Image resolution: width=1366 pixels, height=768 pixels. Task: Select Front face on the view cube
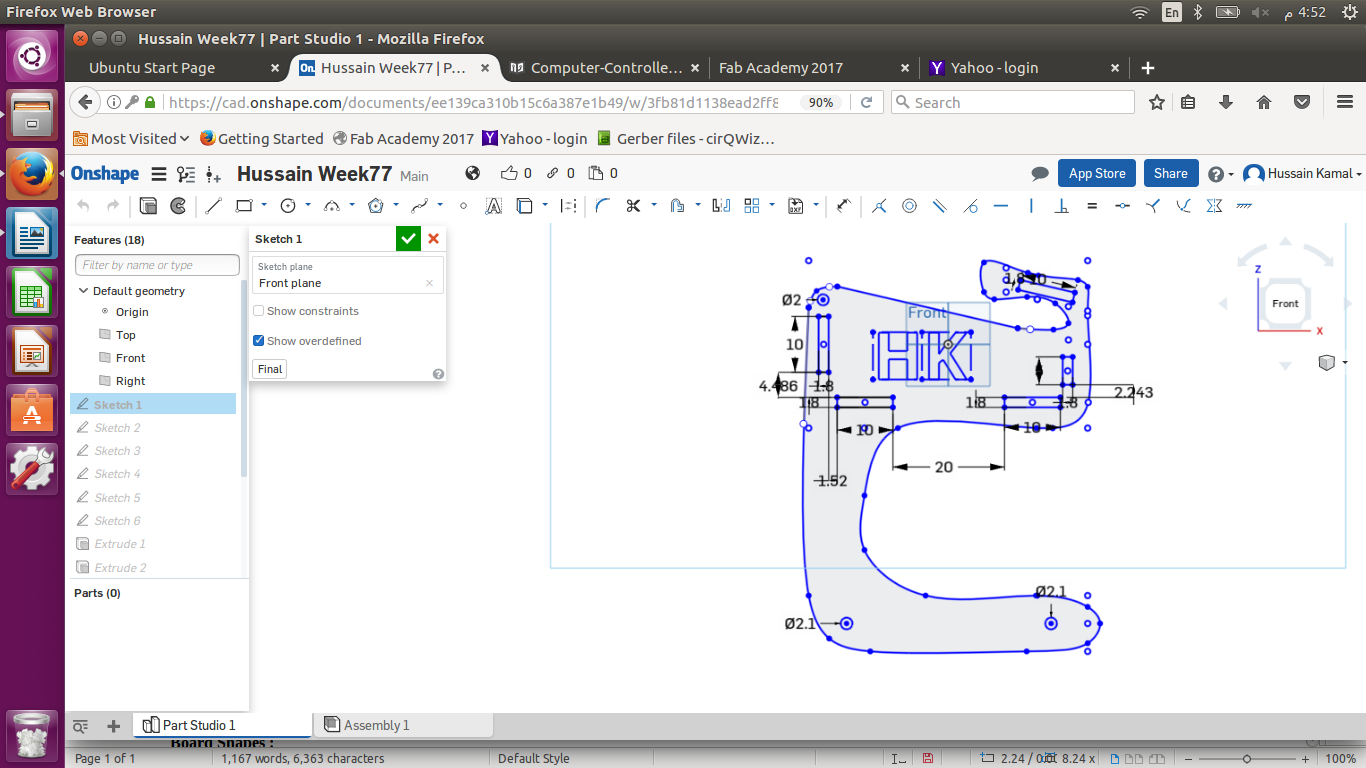[1285, 303]
